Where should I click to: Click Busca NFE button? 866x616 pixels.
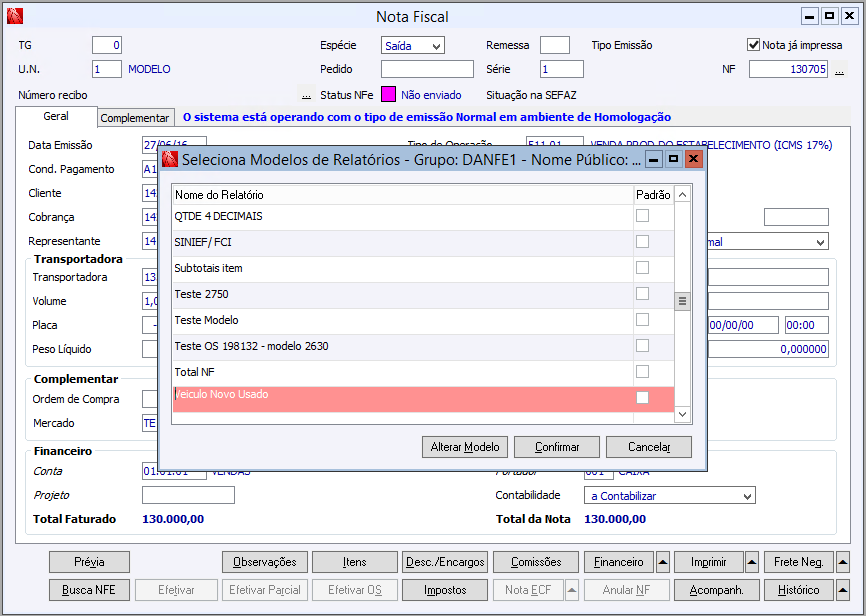(x=89, y=590)
